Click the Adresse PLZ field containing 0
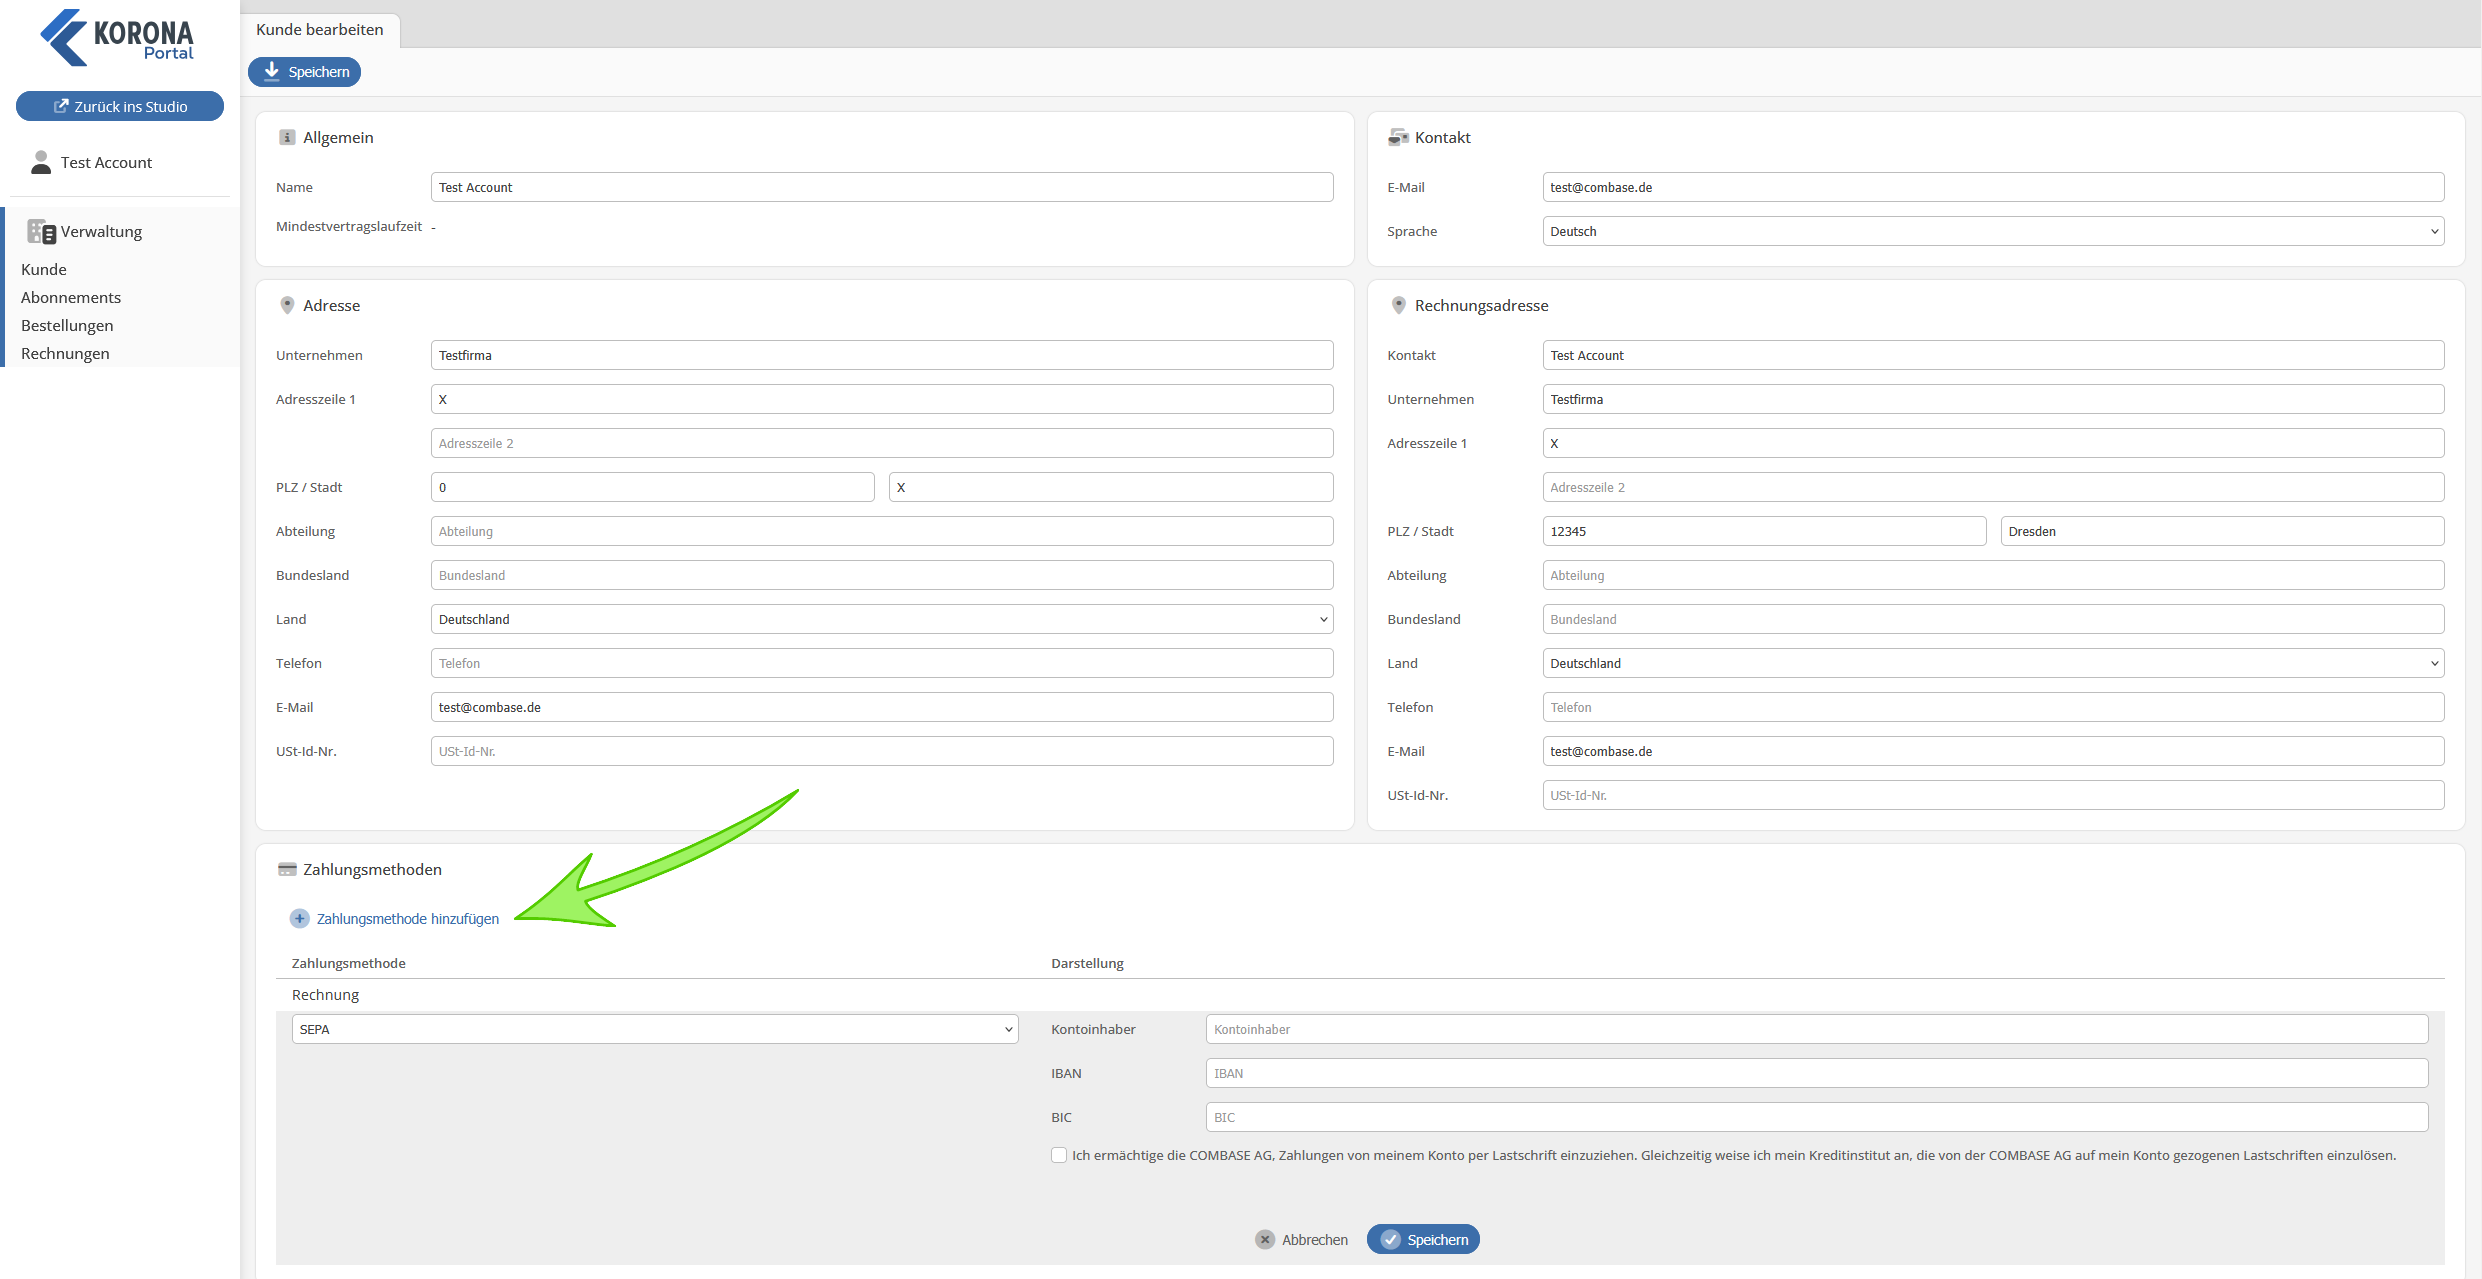The height and width of the screenshot is (1279, 2482). 653,487
